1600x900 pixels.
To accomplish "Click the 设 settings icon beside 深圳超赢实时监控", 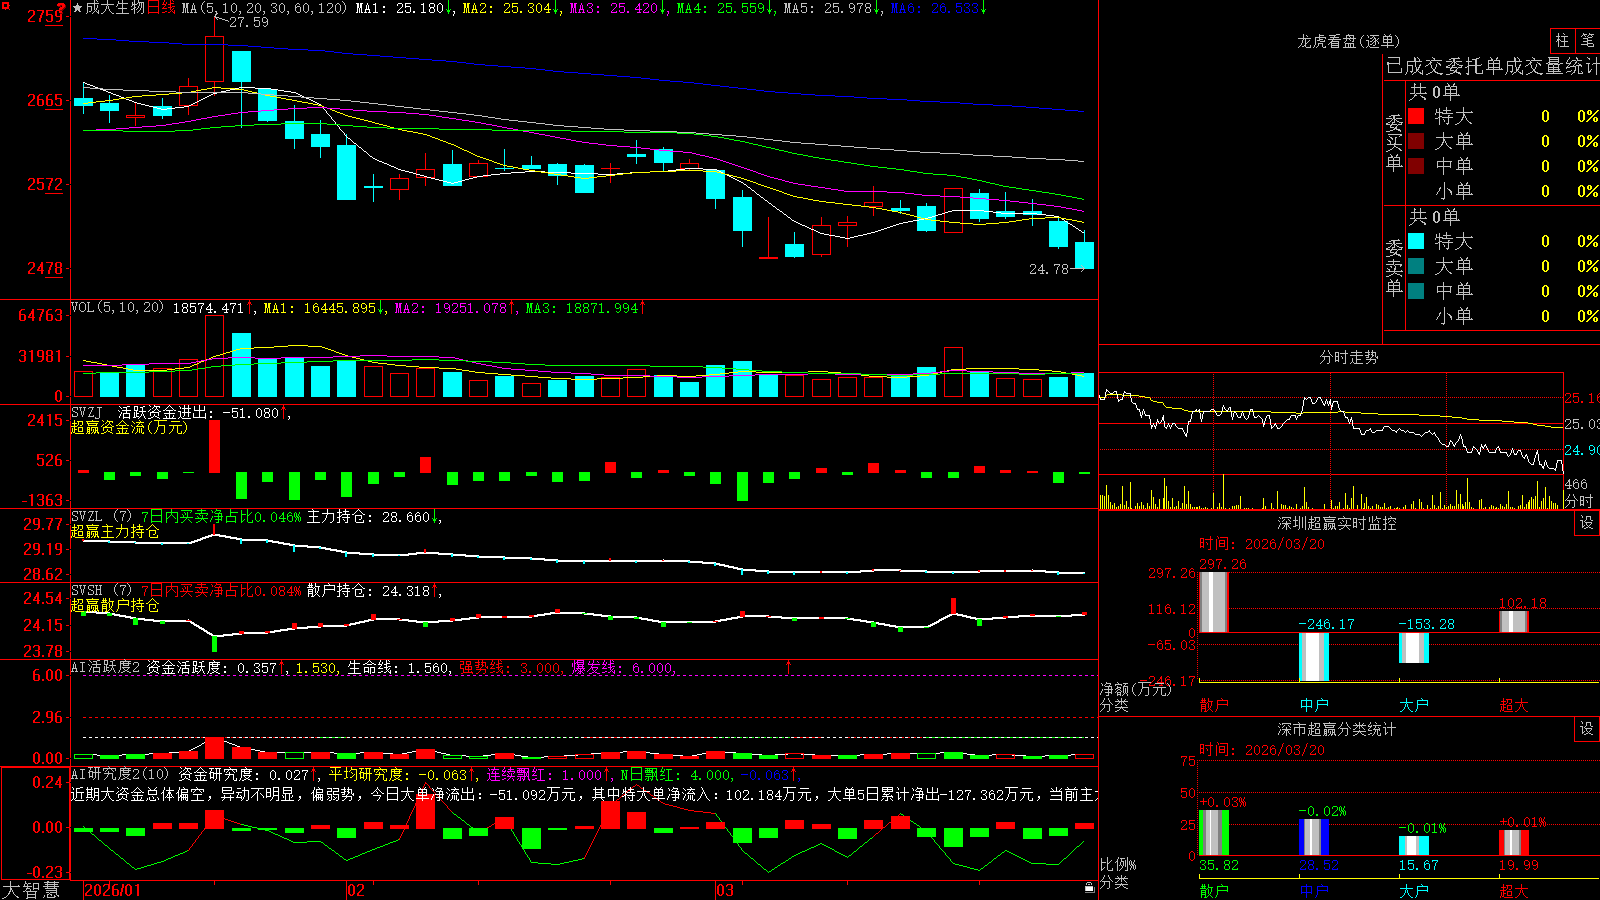I will pyautogui.click(x=1587, y=523).
